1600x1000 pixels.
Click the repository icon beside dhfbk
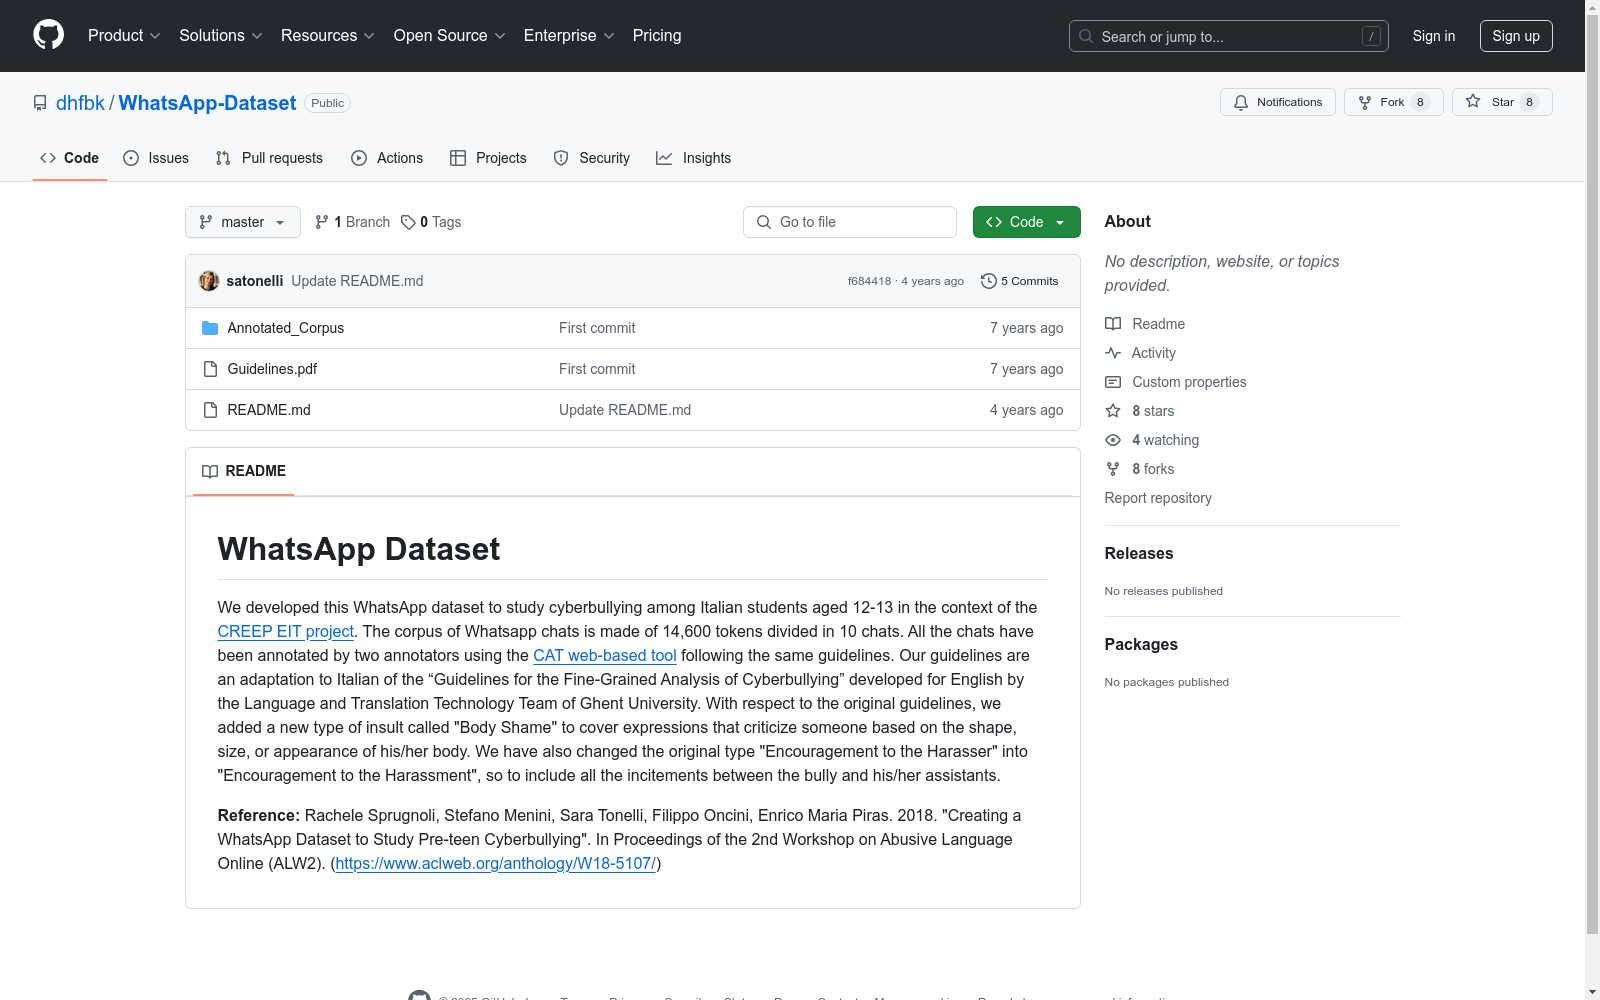pyautogui.click(x=40, y=103)
